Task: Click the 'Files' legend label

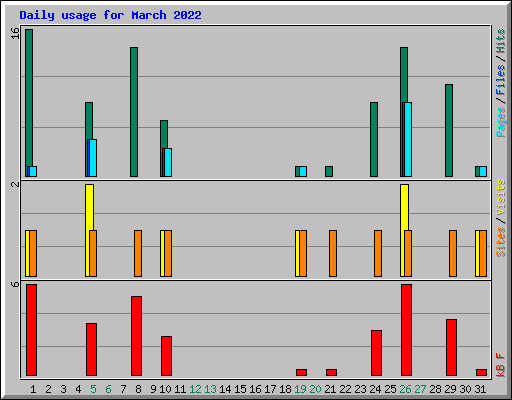Action: pyautogui.click(x=500, y=80)
